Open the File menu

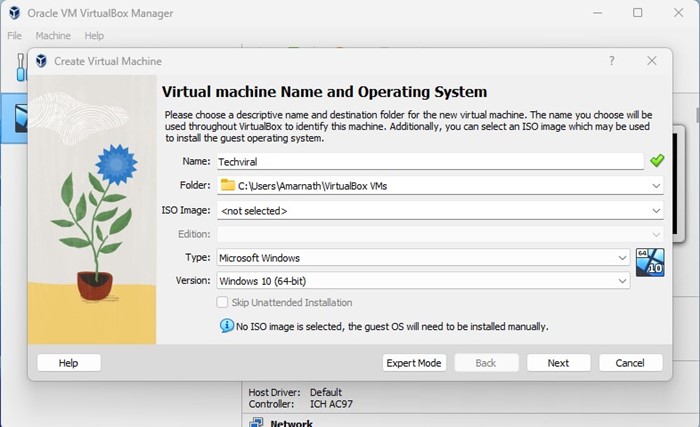coord(14,36)
